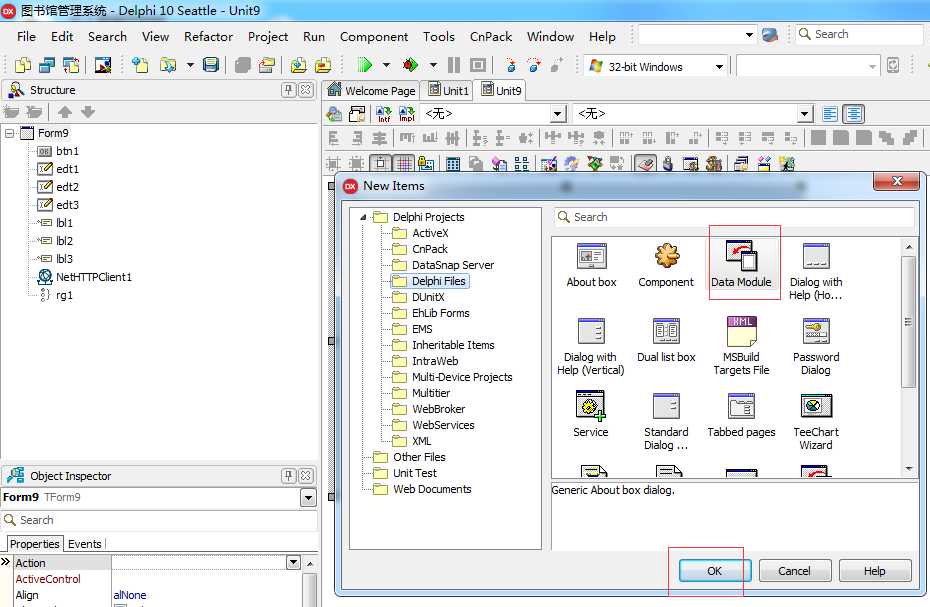Click the platform refresh icon at toolbar right
The width and height of the screenshot is (930, 607).
[893, 65]
